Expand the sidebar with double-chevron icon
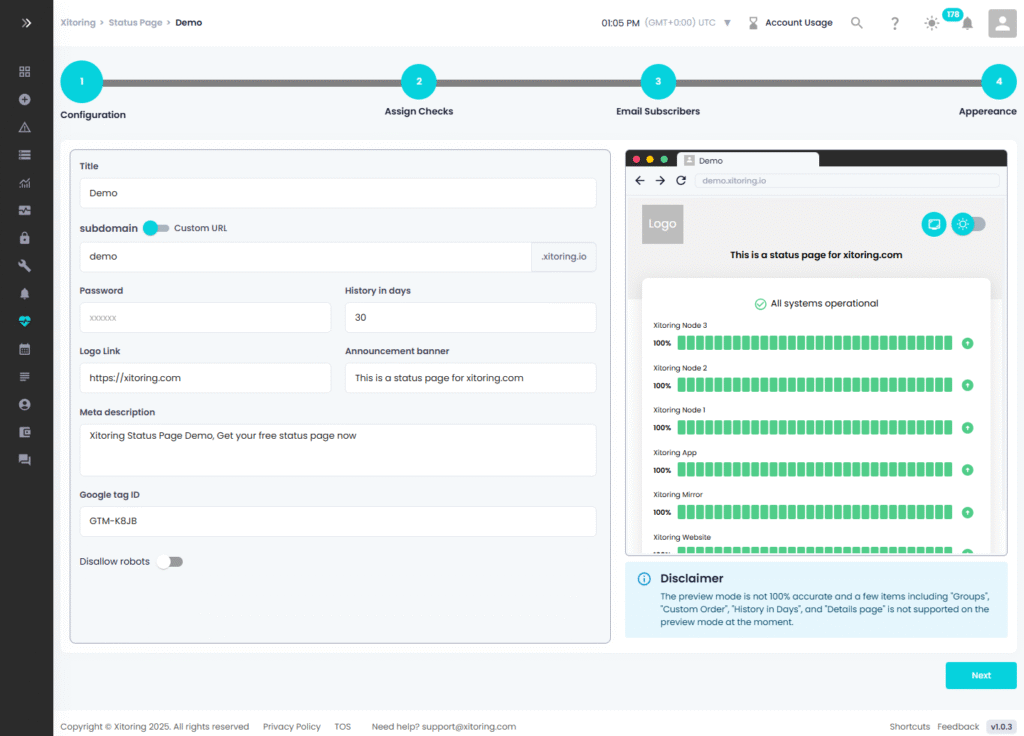 point(26,22)
